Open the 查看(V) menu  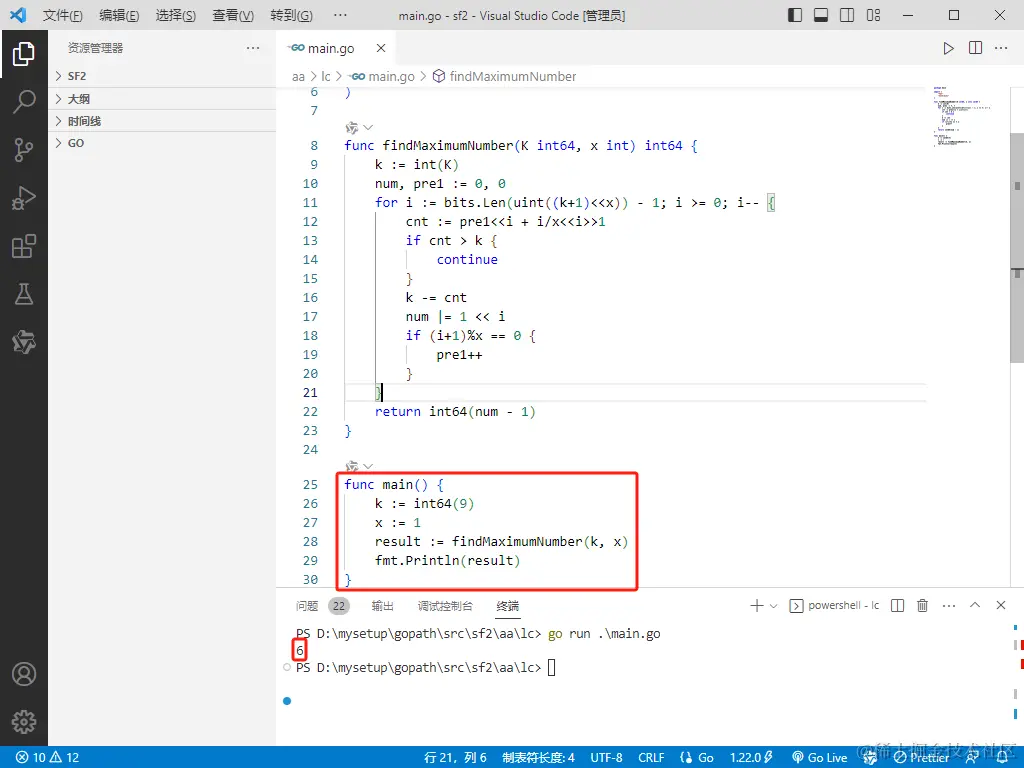pyautogui.click(x=233, y=15)
